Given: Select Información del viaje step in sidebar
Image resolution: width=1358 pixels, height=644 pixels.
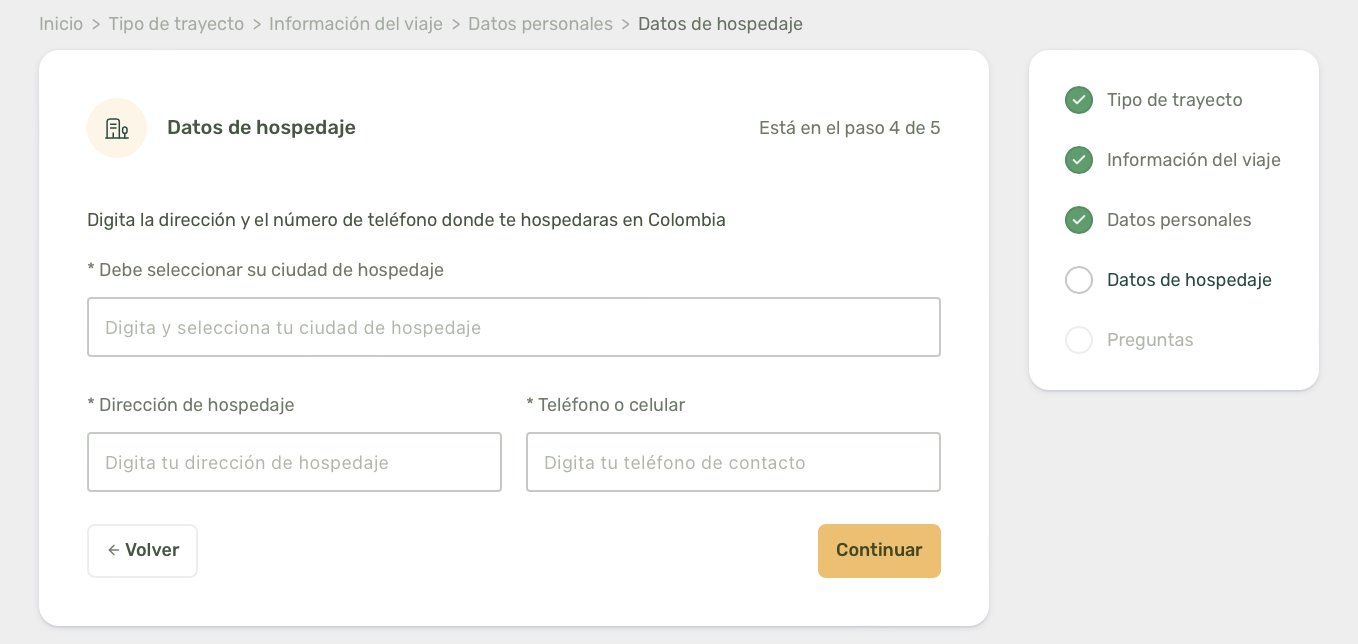Looking at the screenshot, I should tap(1193, 160).
